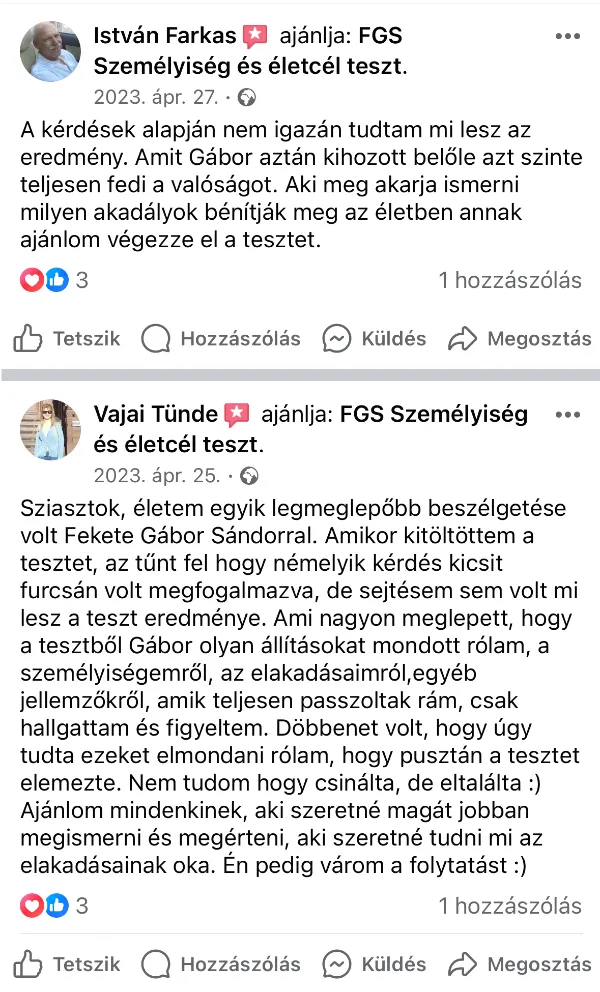Show the 1 hozzászólás on István's post
This screenshot has height=992, width=600.
click(x=510, y=281)
